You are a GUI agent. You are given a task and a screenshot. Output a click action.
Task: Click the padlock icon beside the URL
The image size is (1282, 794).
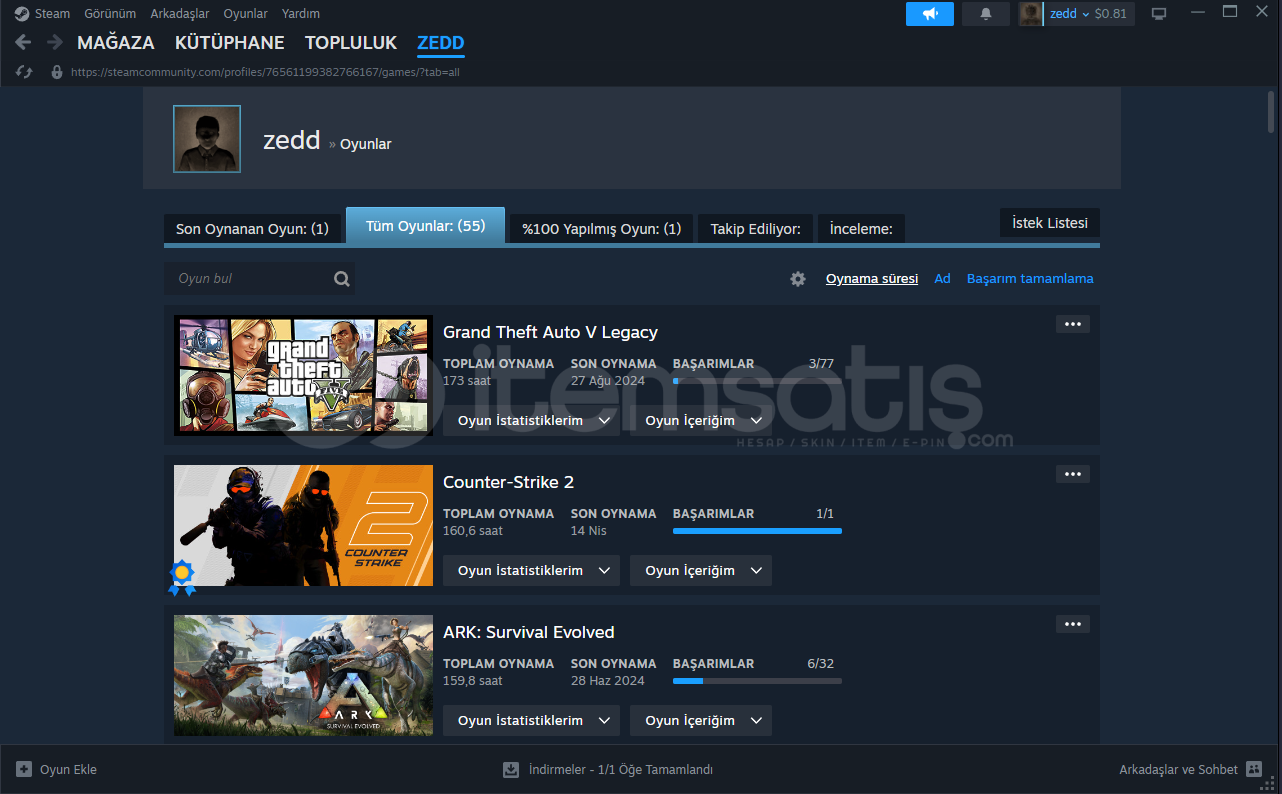pyautogui.click(x=56, y=72)
